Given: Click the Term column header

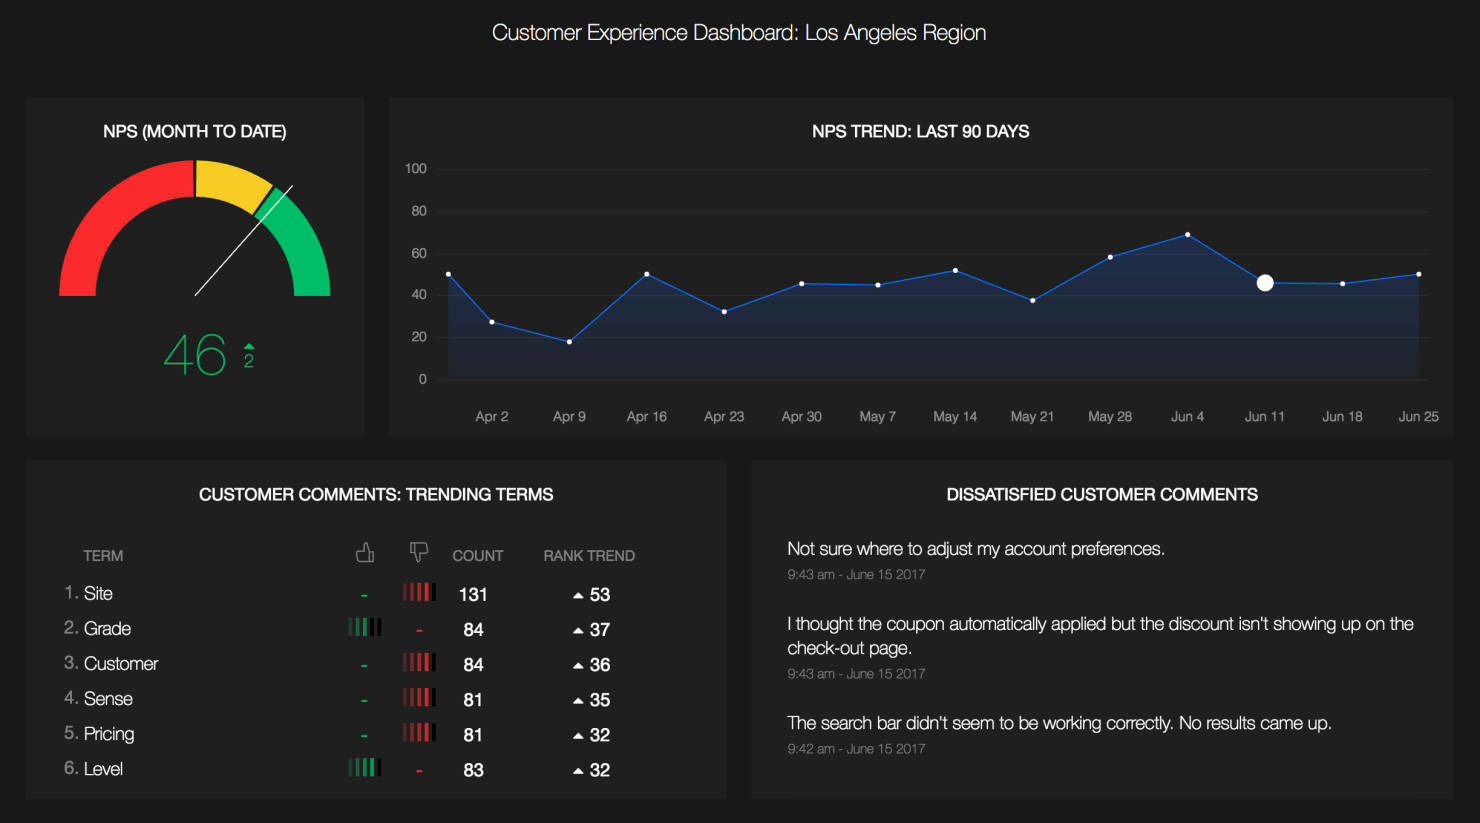Looking at the screenshot, I should (x=103, y=555).
